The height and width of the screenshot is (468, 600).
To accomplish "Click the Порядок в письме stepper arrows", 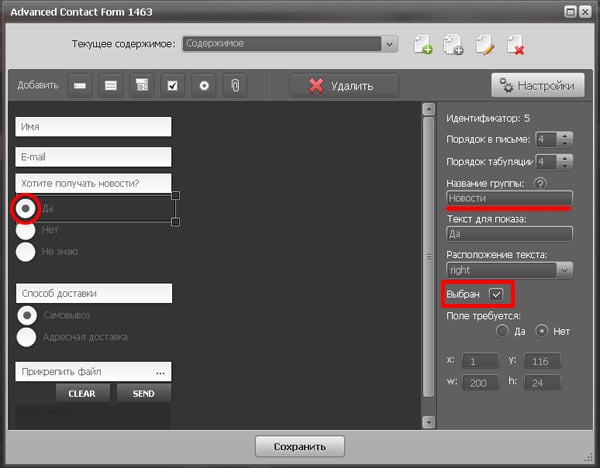I will (565, 139).
